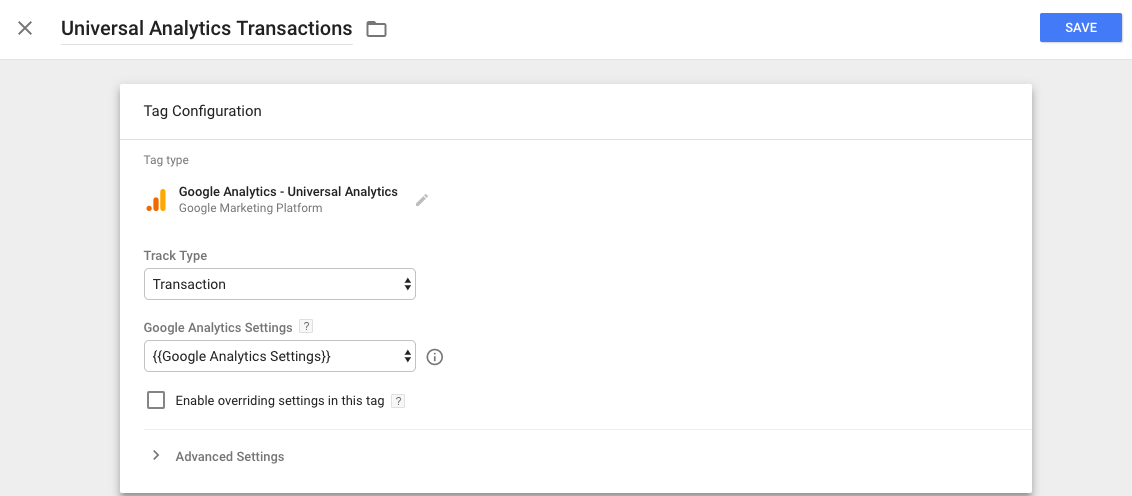This screenshot has width=1132, height=496.
Task: Expand the Advanced Settings section
Action: [156, 456]
